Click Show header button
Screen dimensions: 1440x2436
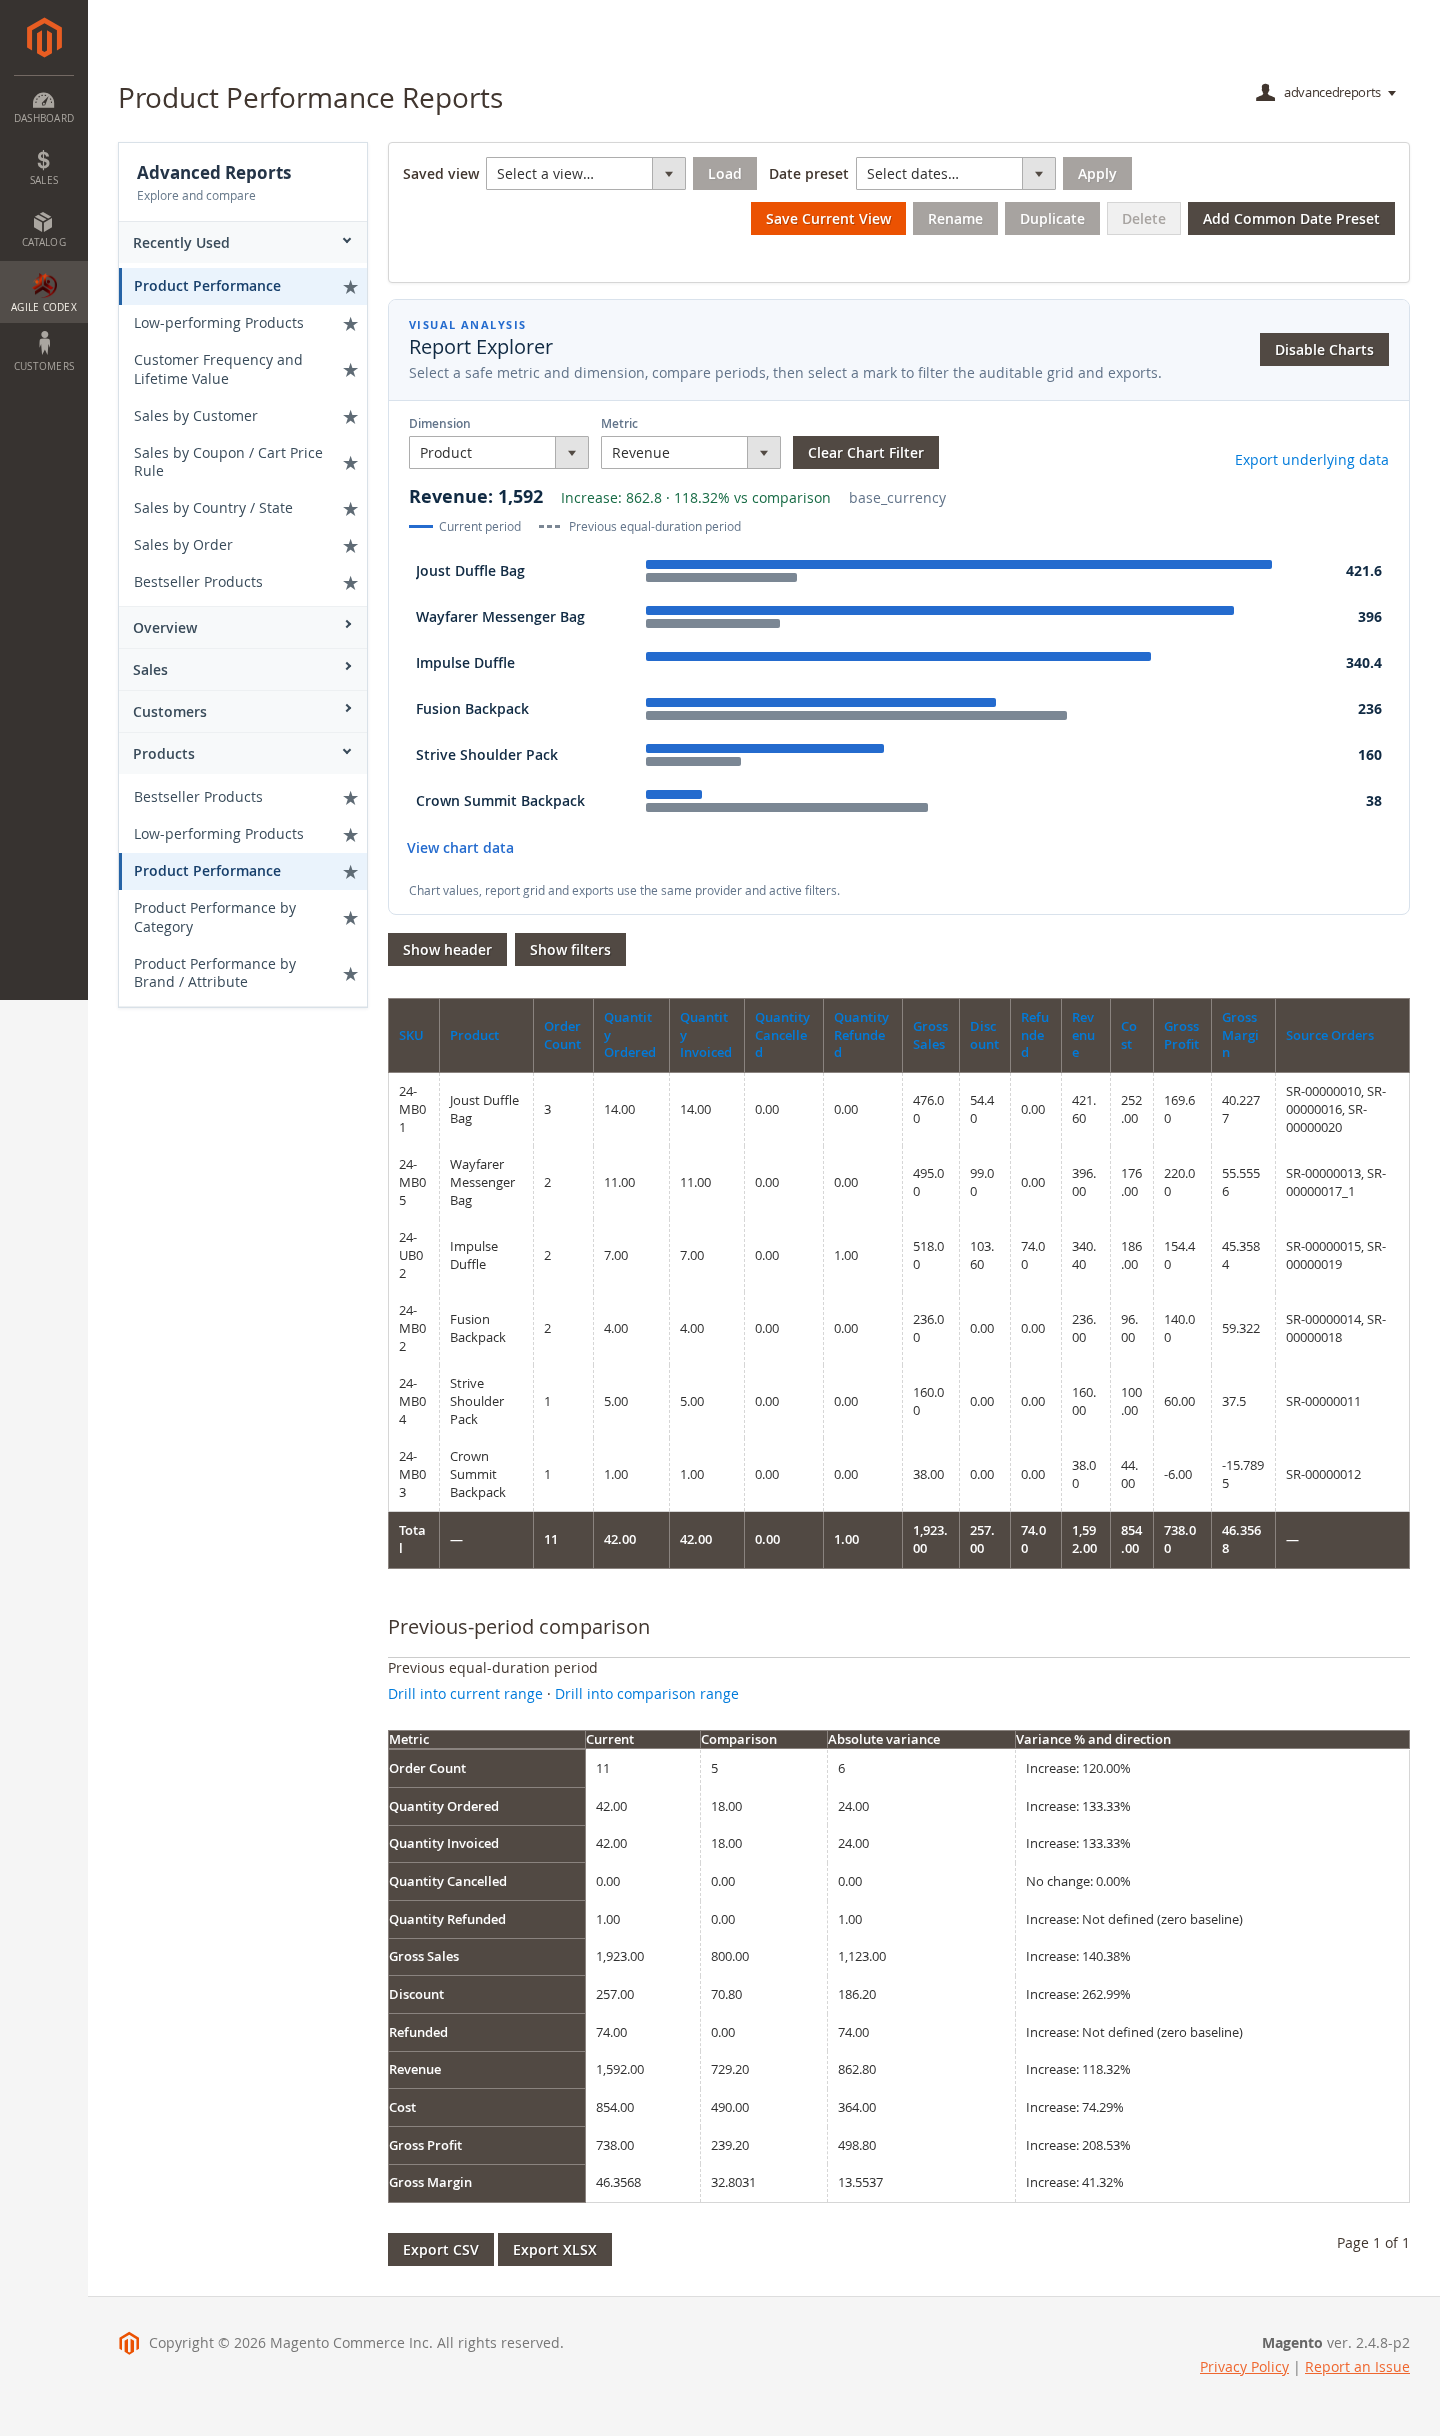(x=447, y=950)
